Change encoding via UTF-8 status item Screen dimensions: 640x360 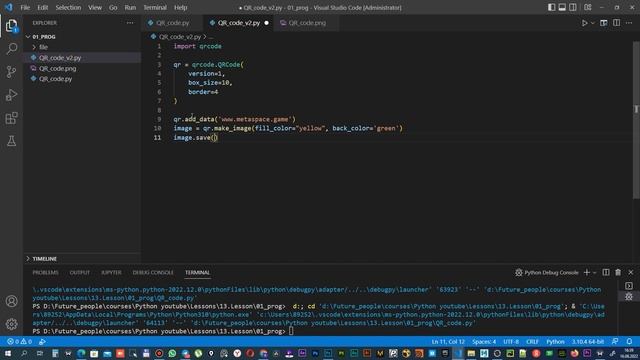(511, 342)
